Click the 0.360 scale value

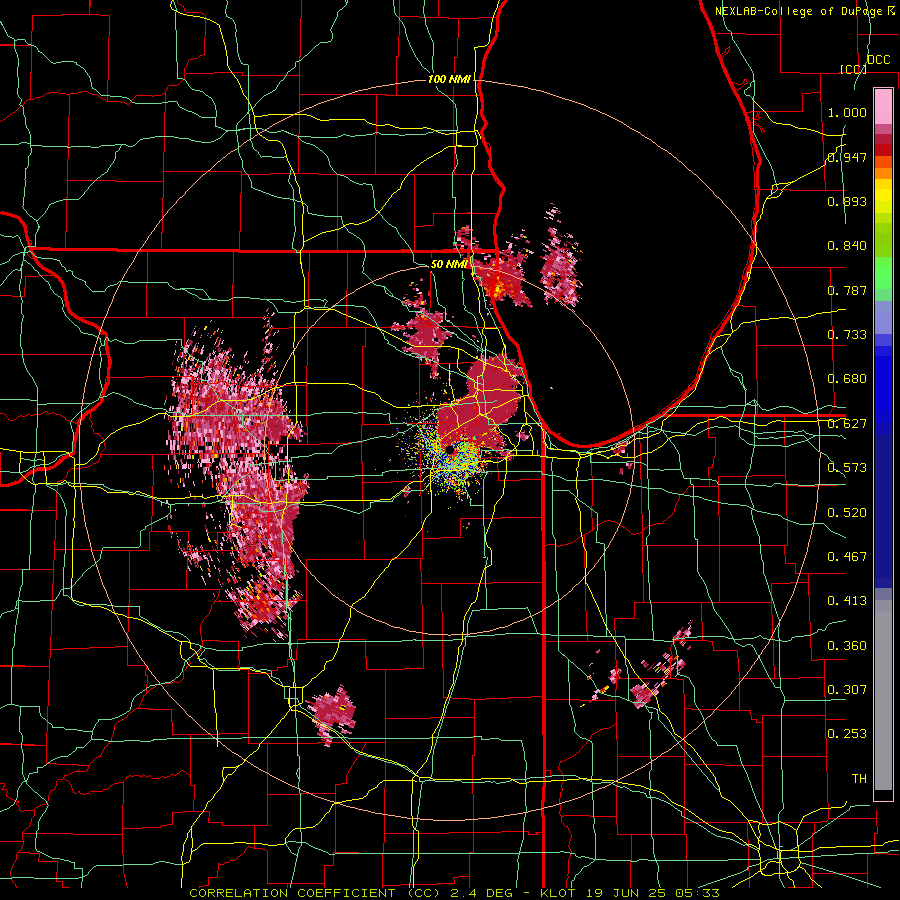click(x=847, y=646)
